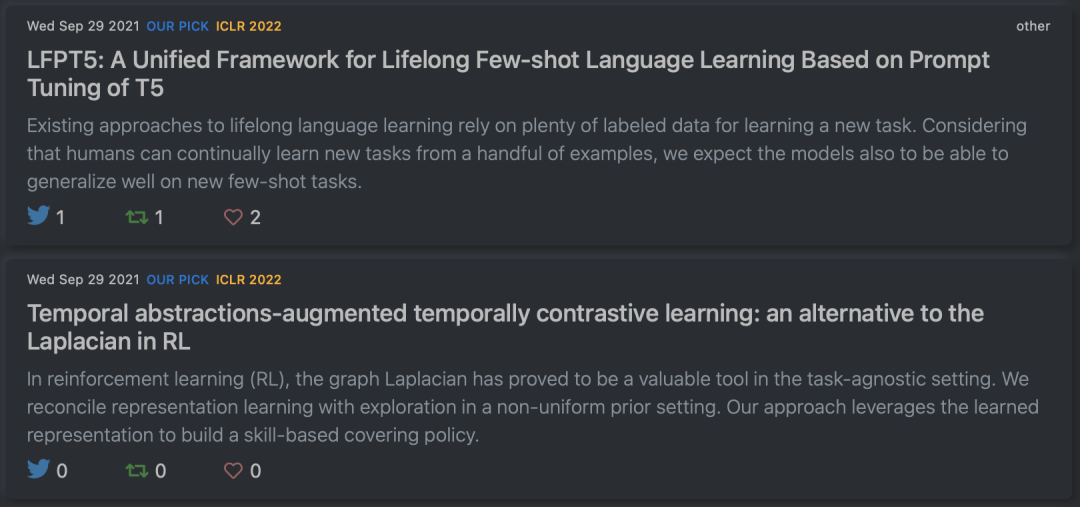Viewport: 1080px width, 507px height.
Task: Click the like count 2 on LFPT5
Action: click(x=255, y=217)
